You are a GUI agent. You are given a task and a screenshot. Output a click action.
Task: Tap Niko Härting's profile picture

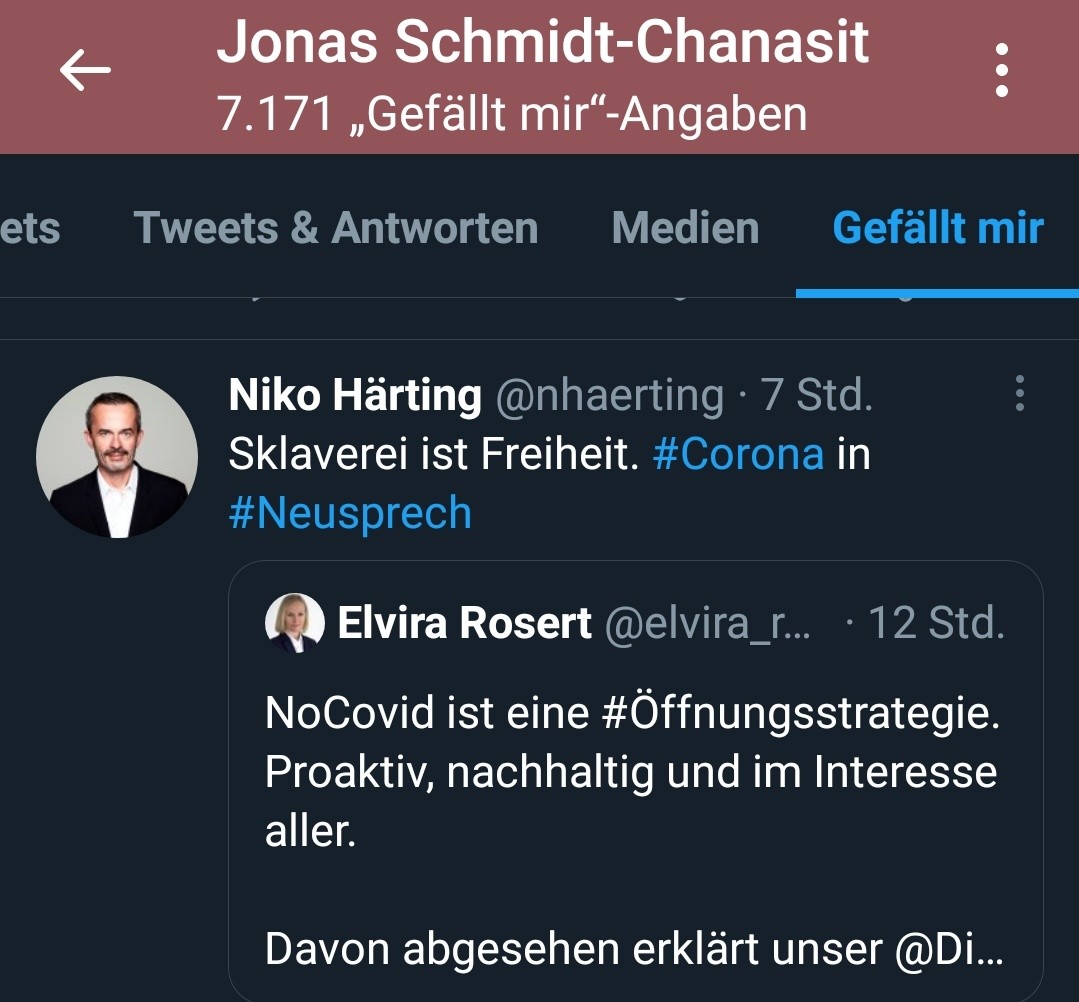coord(117,457)
